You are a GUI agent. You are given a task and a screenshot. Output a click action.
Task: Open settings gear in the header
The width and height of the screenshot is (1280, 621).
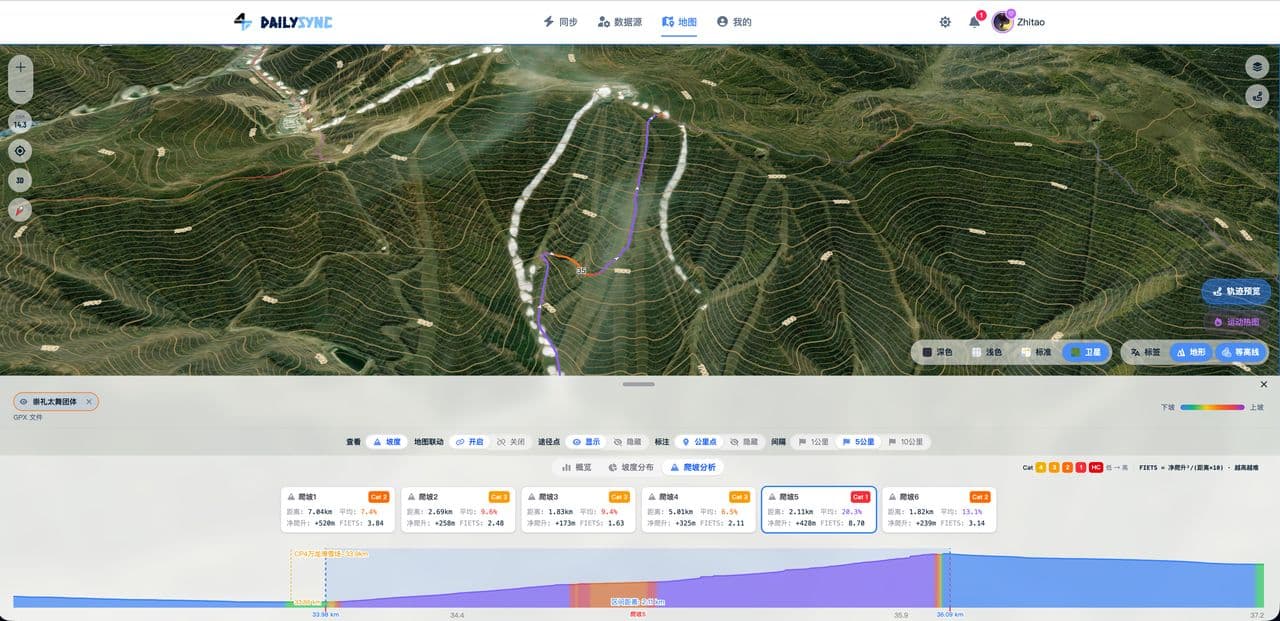[945, 22]
